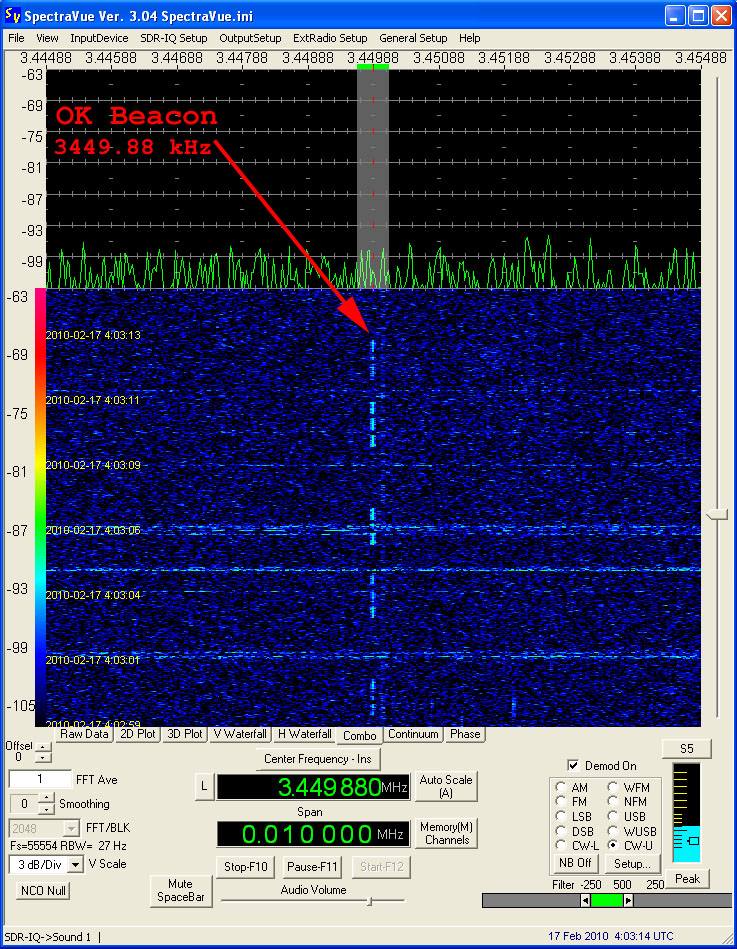Open the File menu

(x=16, y=38)
